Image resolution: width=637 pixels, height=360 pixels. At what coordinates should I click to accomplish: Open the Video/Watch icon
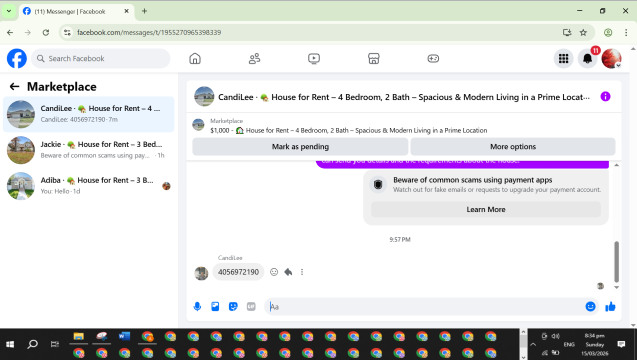(314, 59)
